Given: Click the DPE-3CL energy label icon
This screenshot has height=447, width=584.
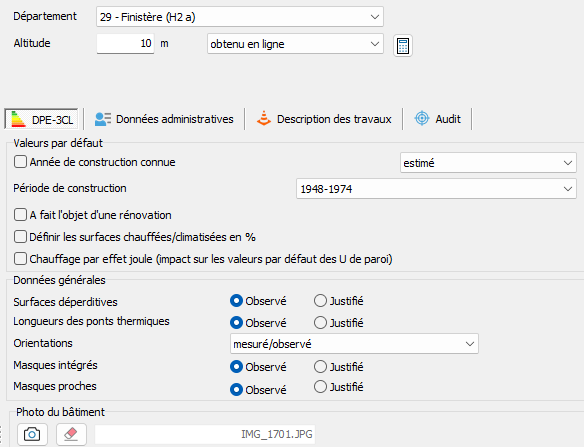Looking at the screenshot, I should coord(18,119).
